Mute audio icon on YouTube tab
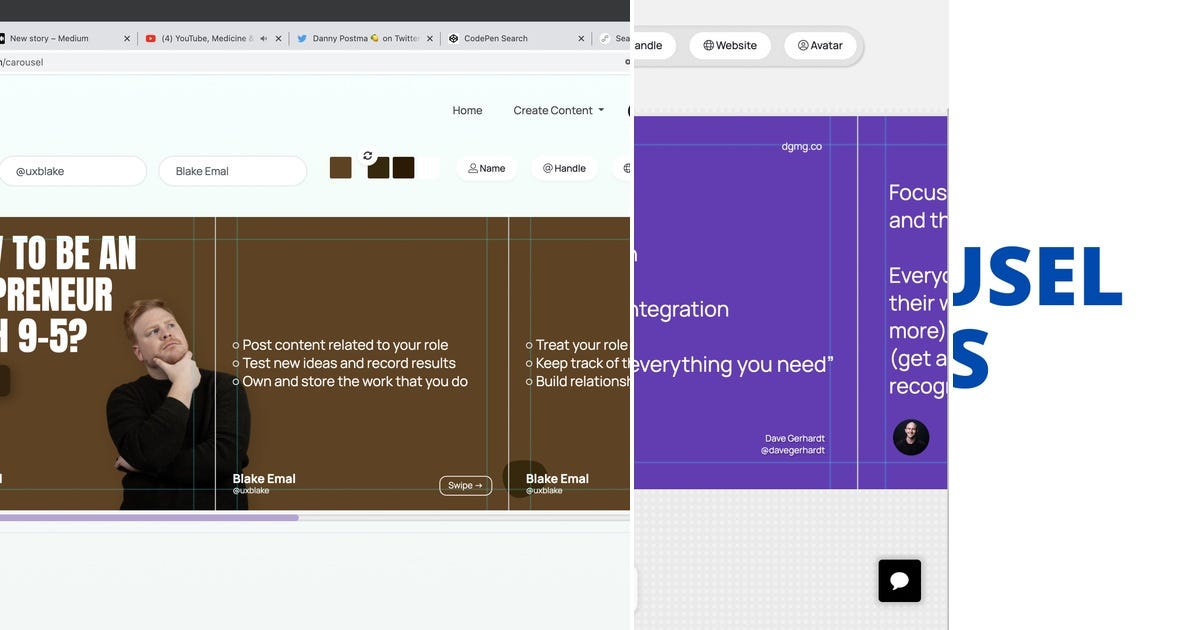The width and height of the screenshot is (1200, 630). click(263, 38)
